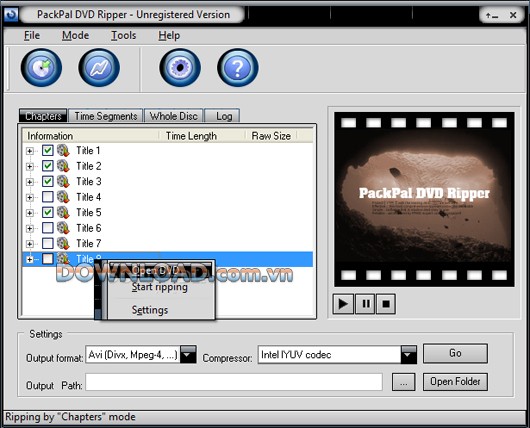The image size is (530, 428).
Task: Click the film reel icon of Title 6
Action: 63,228
